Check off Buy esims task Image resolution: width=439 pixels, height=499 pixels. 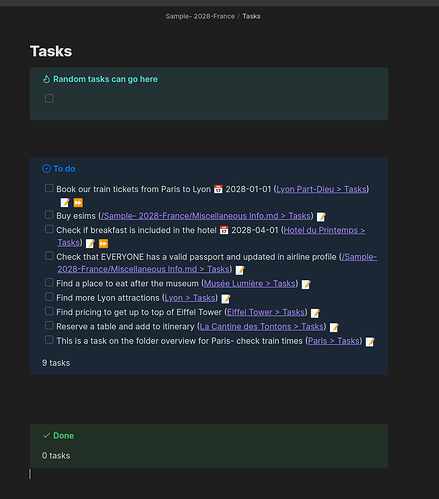pyautogui.click(x=49, y=215)
